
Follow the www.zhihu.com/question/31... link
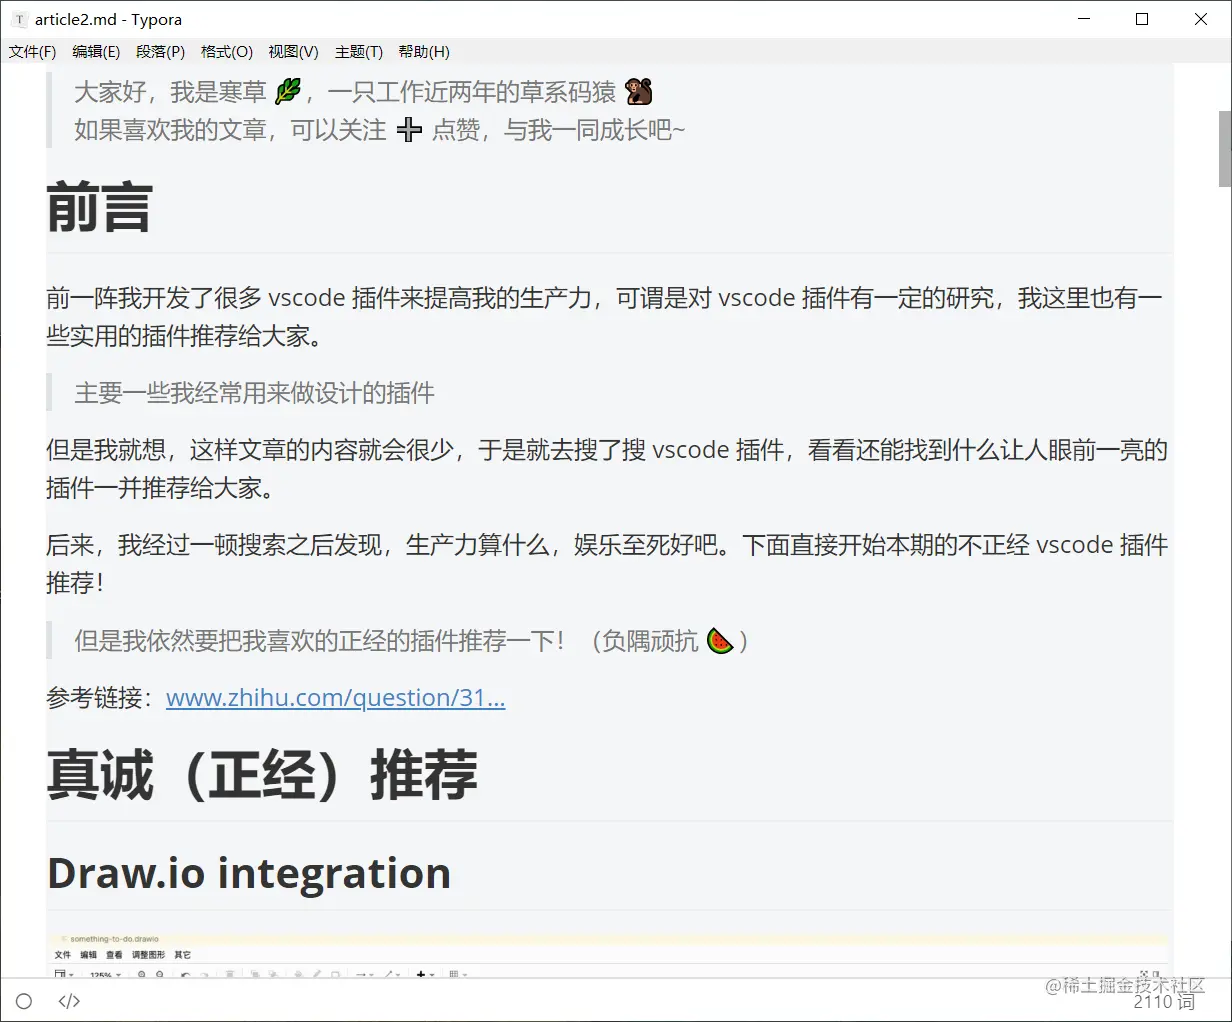click(x=335, y=697)
